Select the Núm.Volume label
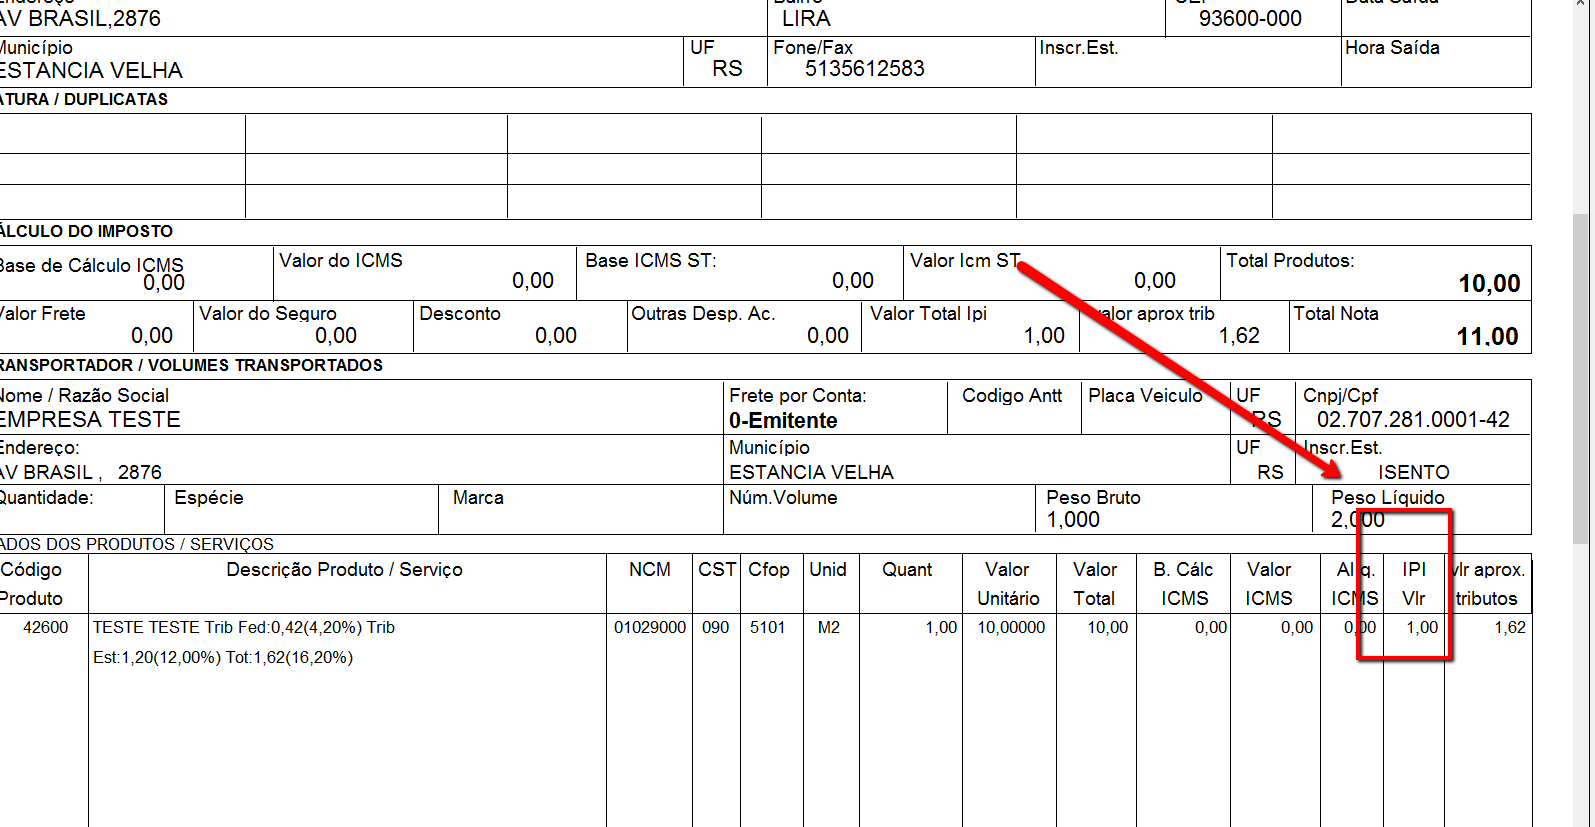The image size is (1595, 827). (x=783, y=498)
